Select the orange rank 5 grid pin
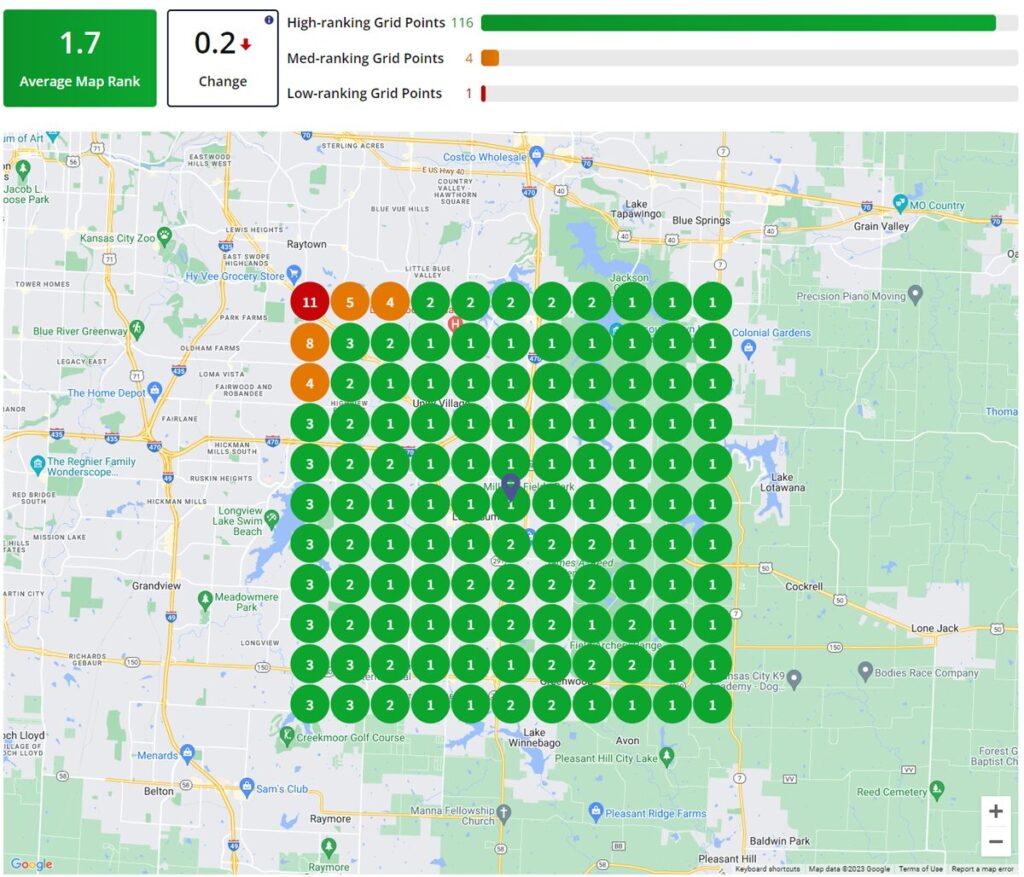 [x=351, y=301]
